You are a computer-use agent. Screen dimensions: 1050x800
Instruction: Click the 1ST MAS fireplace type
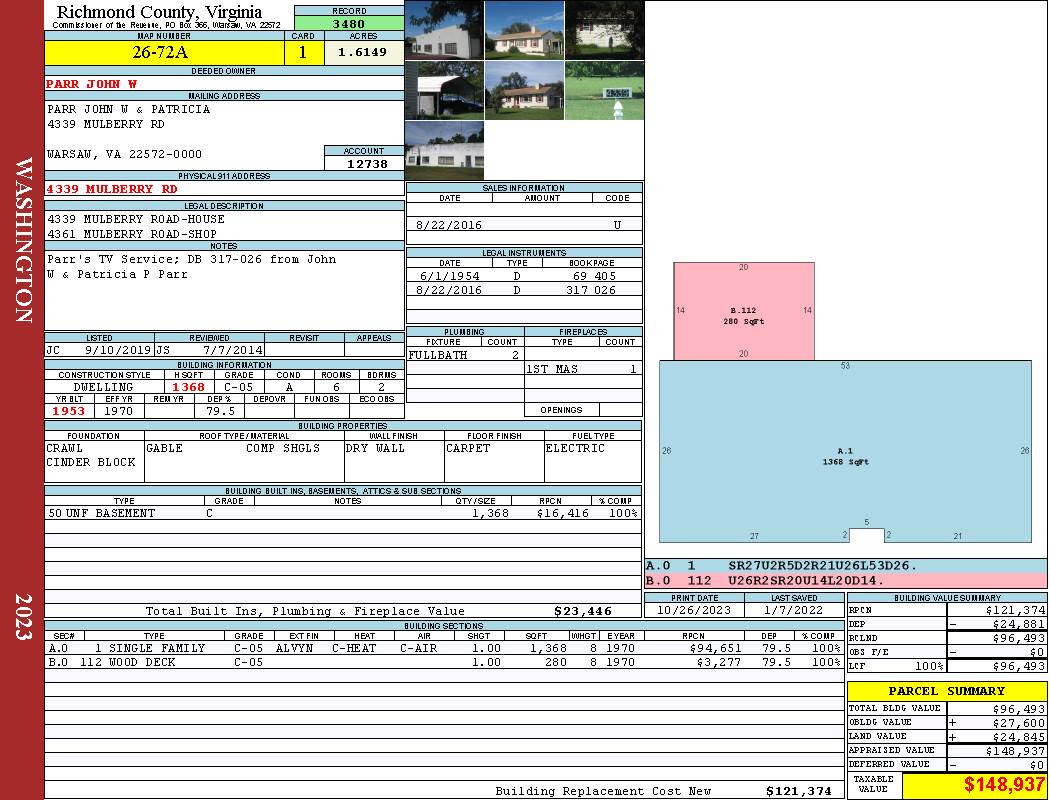[552, 369]
